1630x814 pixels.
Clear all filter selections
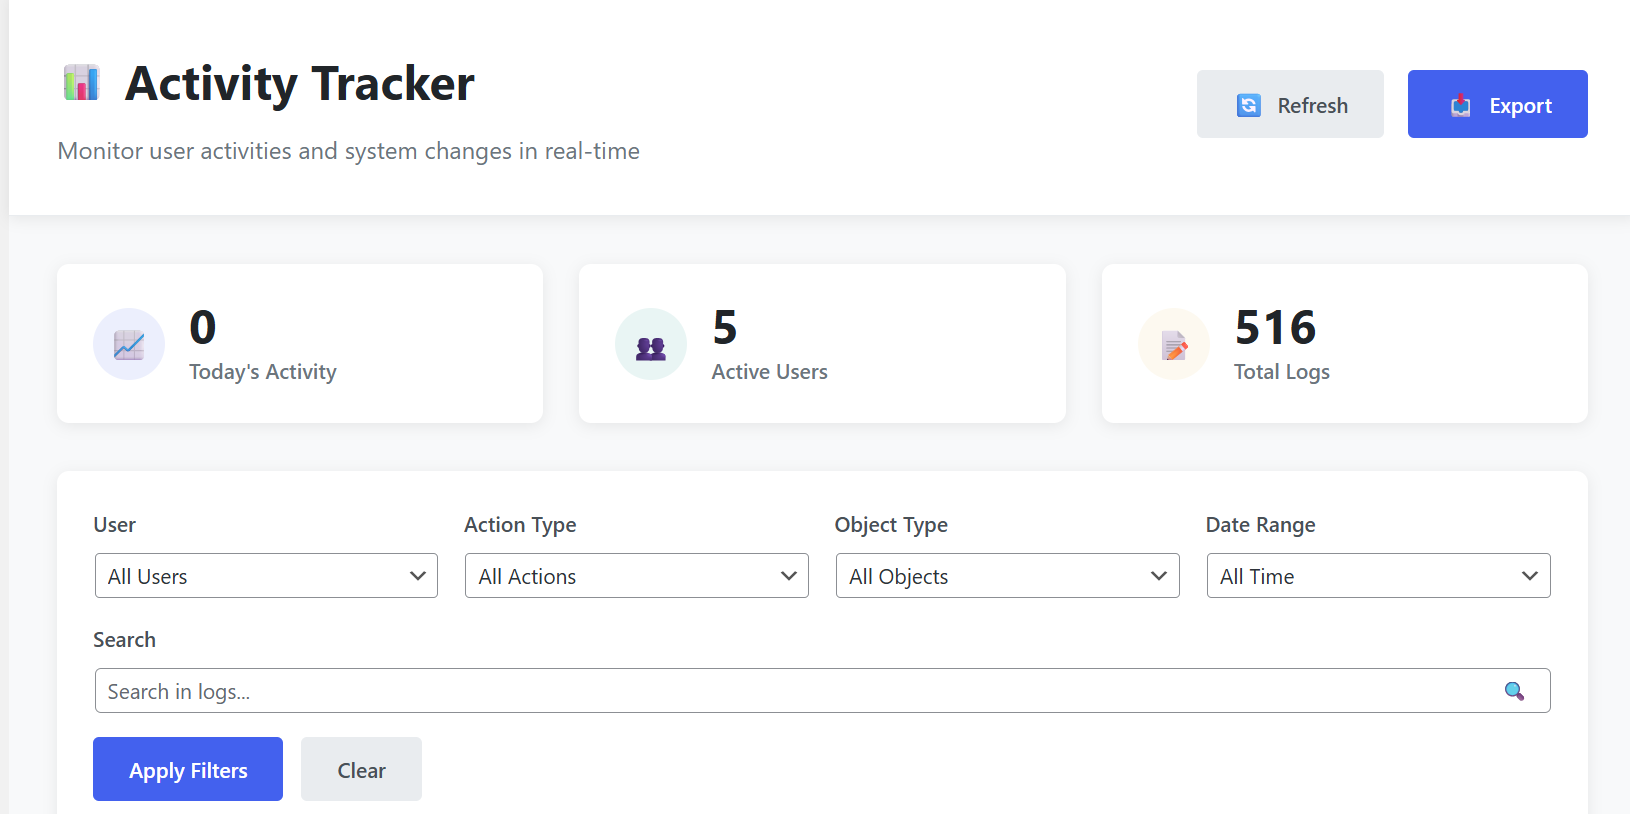360,769
